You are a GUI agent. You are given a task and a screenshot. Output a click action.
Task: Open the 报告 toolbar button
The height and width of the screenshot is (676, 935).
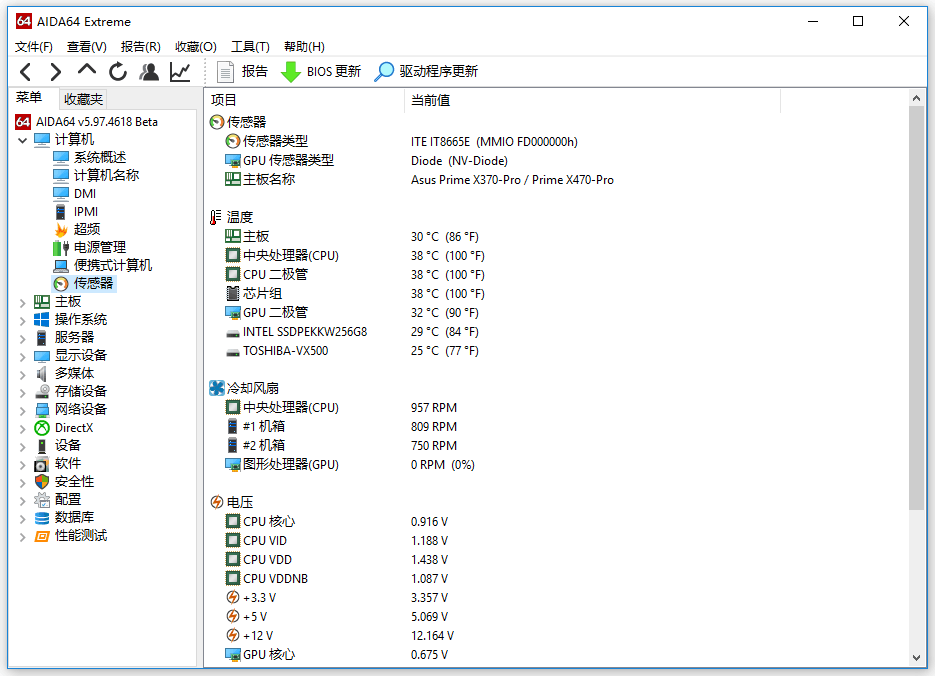click(x=243, y=72)
